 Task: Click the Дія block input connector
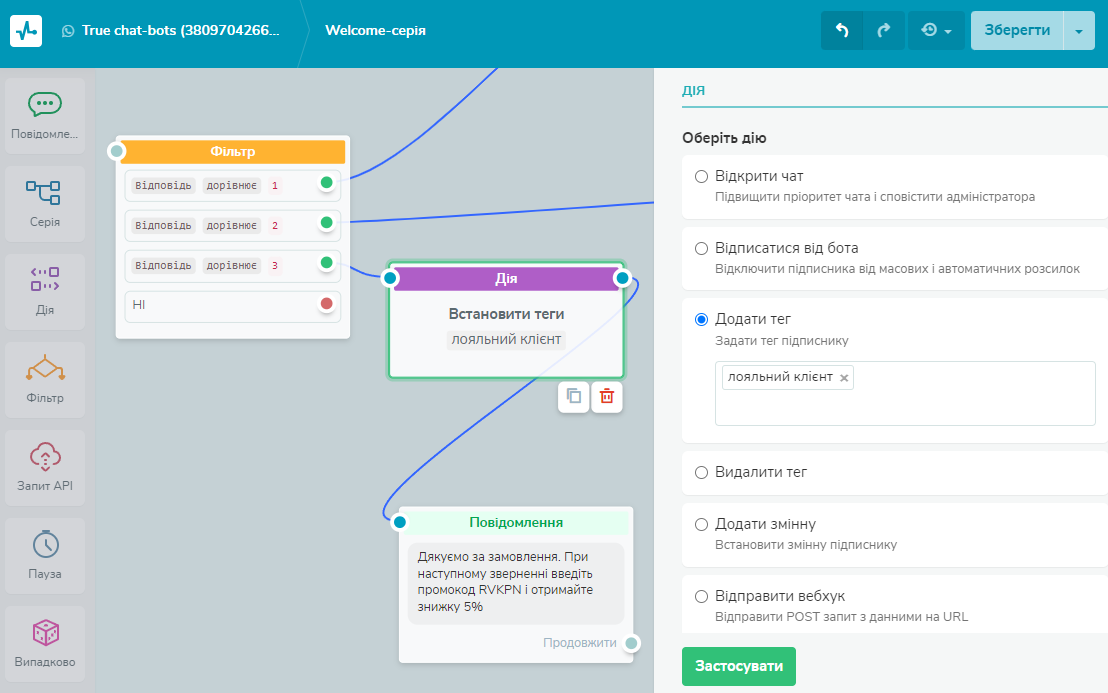click(390, 278)
